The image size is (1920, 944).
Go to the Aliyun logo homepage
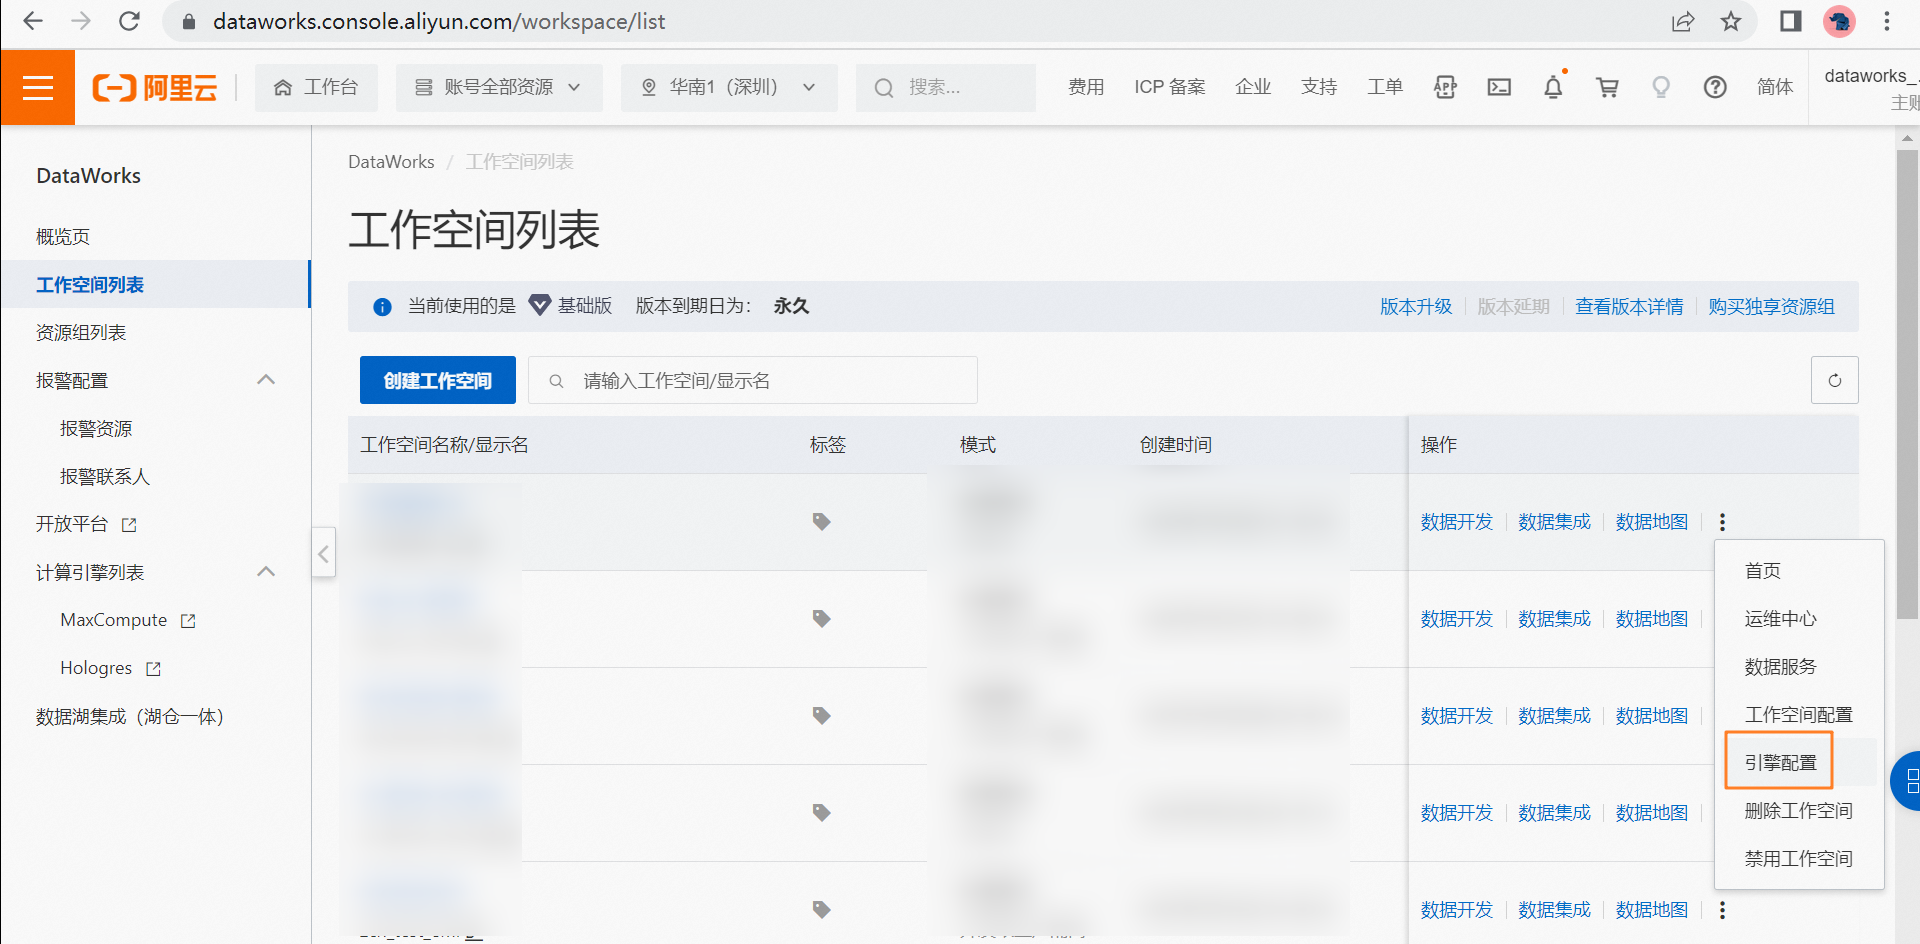(155, 88)
